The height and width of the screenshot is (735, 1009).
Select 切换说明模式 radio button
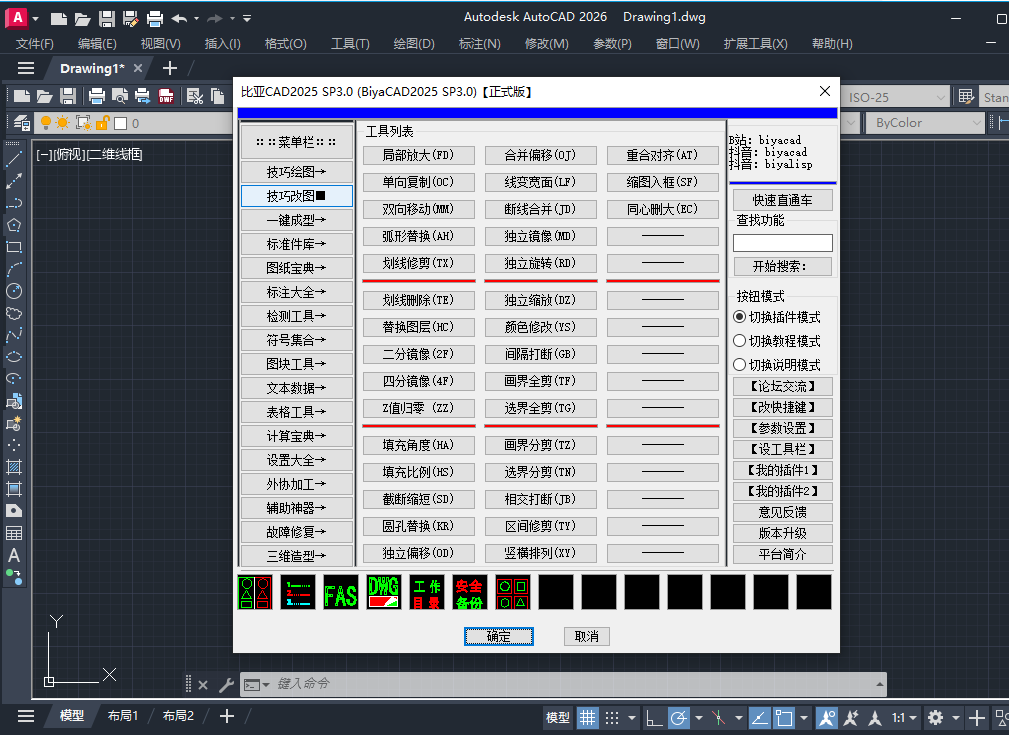point(739,365)
